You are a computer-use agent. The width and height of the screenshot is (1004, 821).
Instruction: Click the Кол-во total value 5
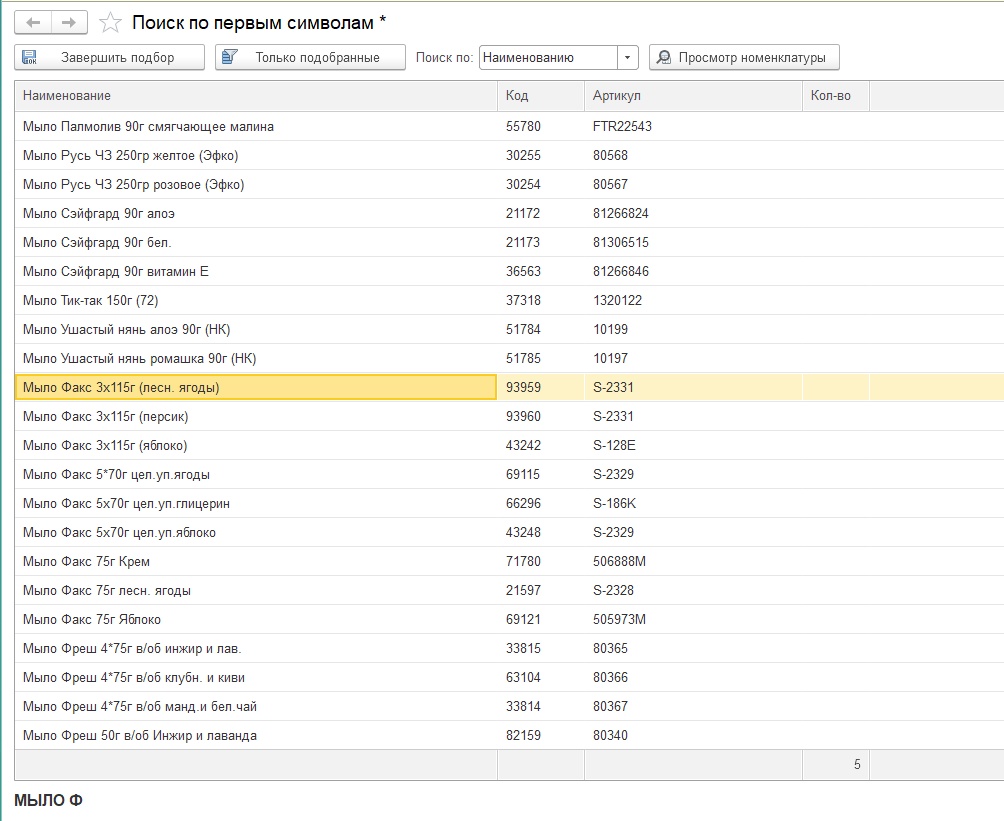857,765
